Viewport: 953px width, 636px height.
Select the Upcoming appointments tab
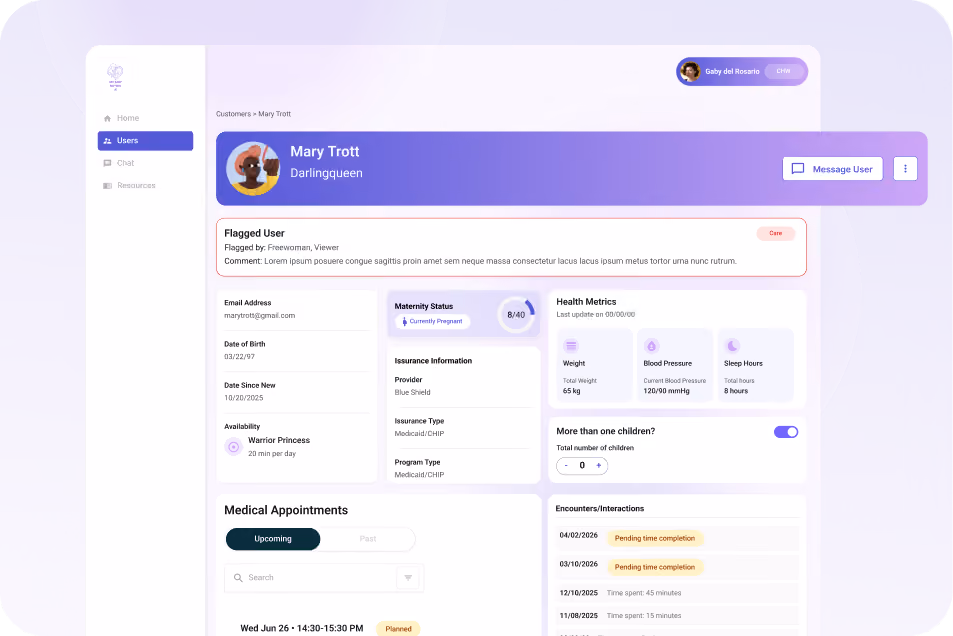[273, 539]
